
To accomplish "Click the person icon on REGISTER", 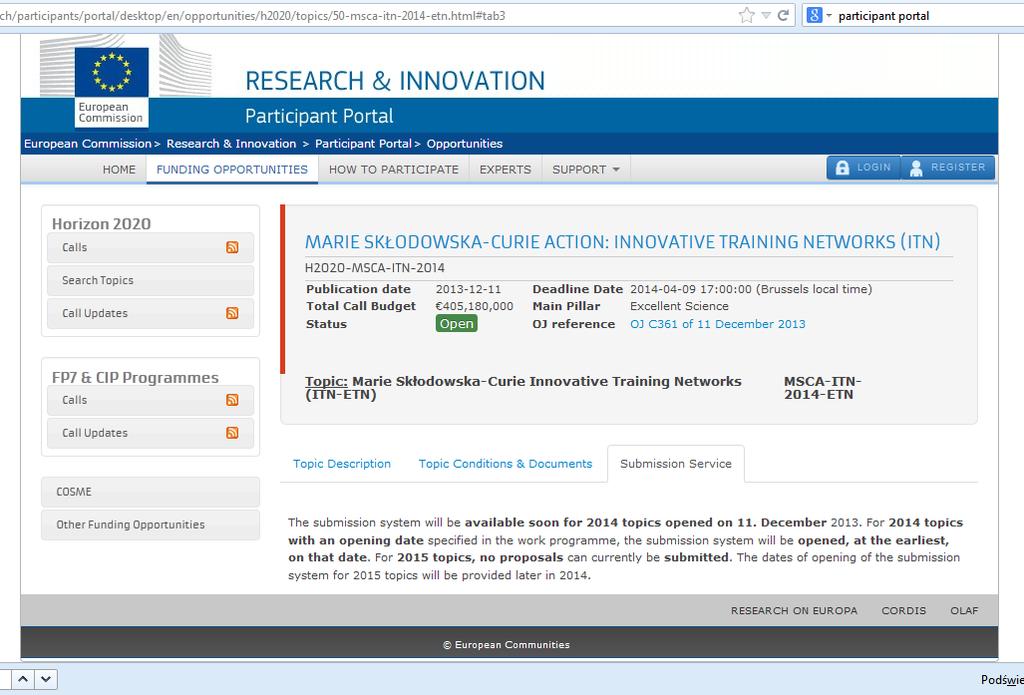I will point(916,168).
